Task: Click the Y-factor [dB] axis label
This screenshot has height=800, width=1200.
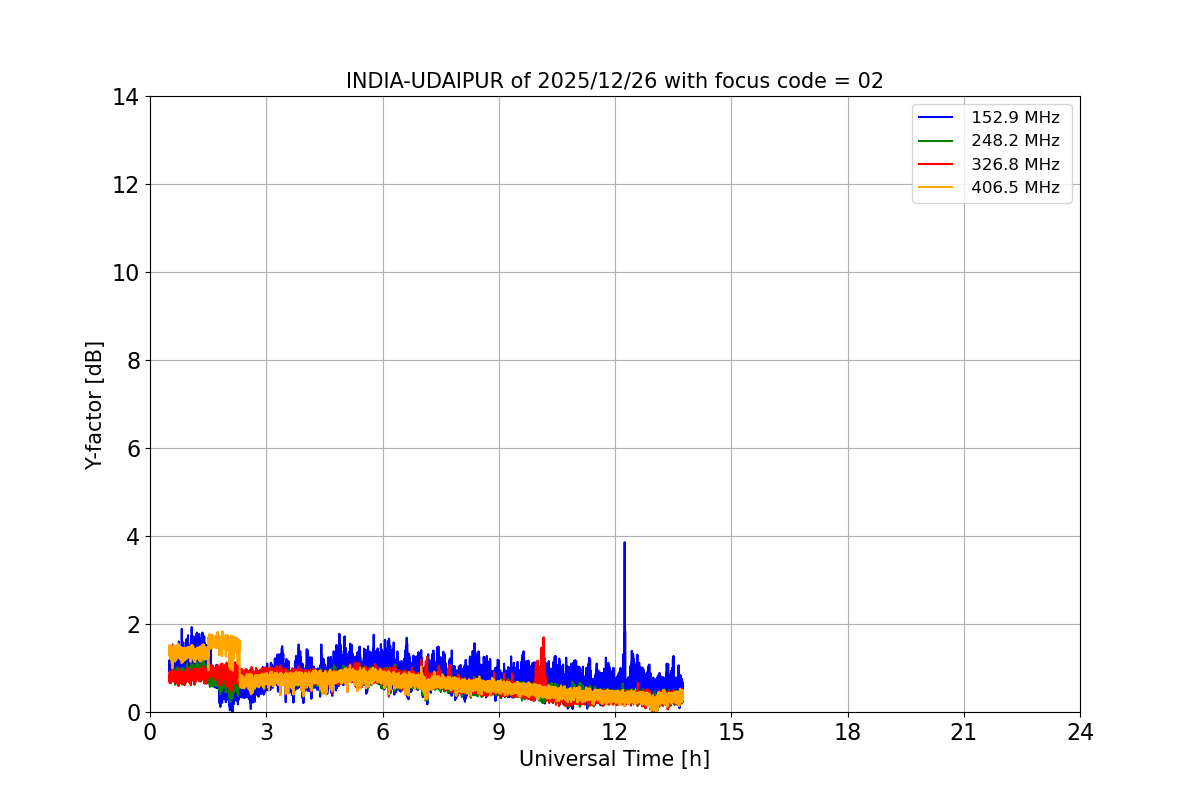Action: click(x=94, y=405)
